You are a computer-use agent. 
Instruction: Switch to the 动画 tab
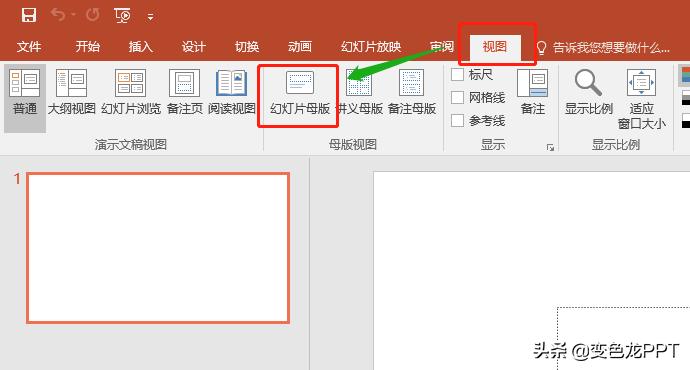pyautogui.click(x=300, y=47)
